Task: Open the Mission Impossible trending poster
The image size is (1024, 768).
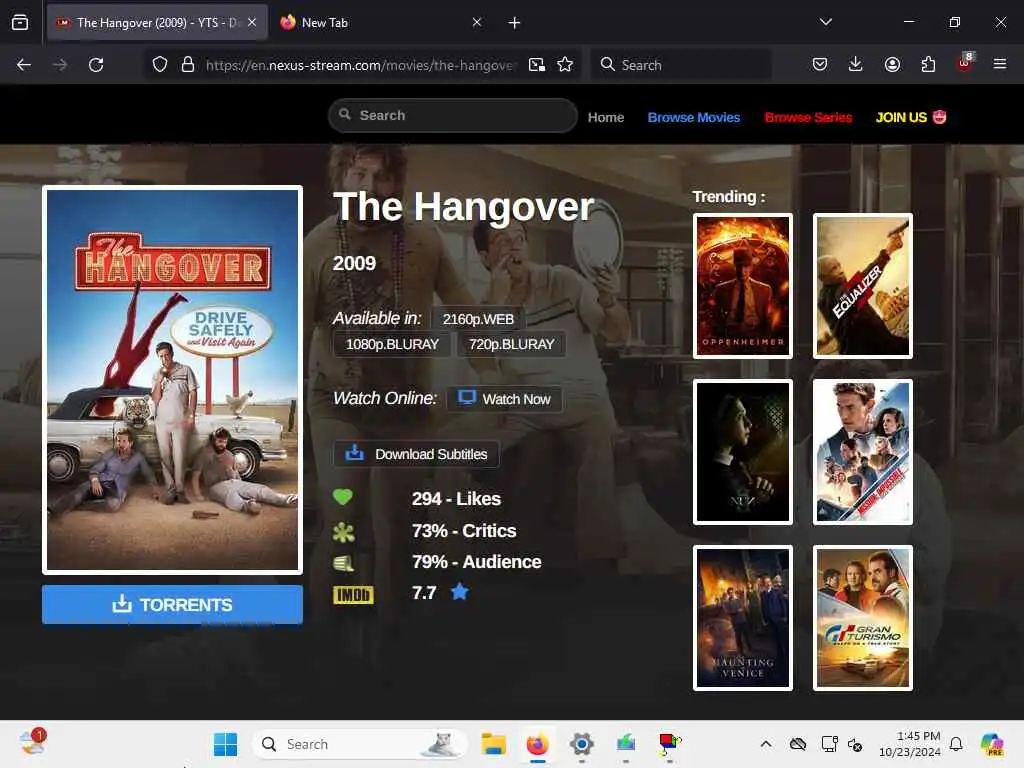Action: tap(863, 452)
